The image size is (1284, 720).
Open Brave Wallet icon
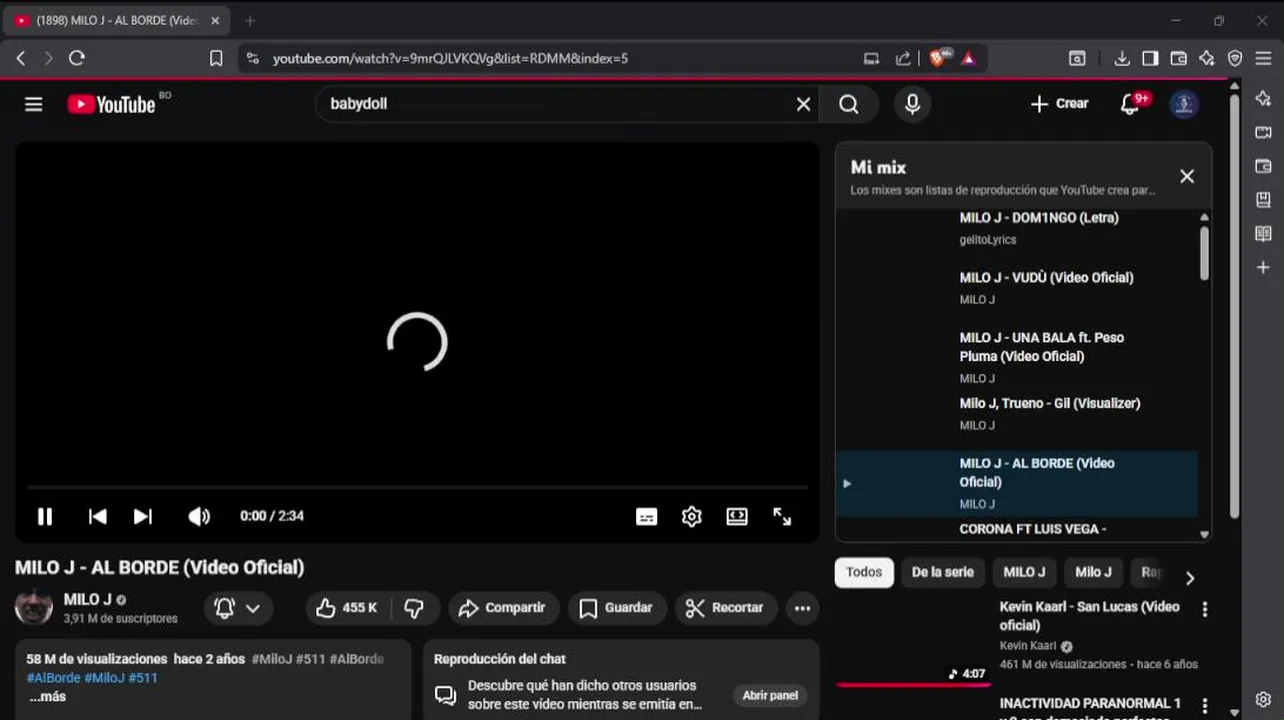coord(1178,58)
